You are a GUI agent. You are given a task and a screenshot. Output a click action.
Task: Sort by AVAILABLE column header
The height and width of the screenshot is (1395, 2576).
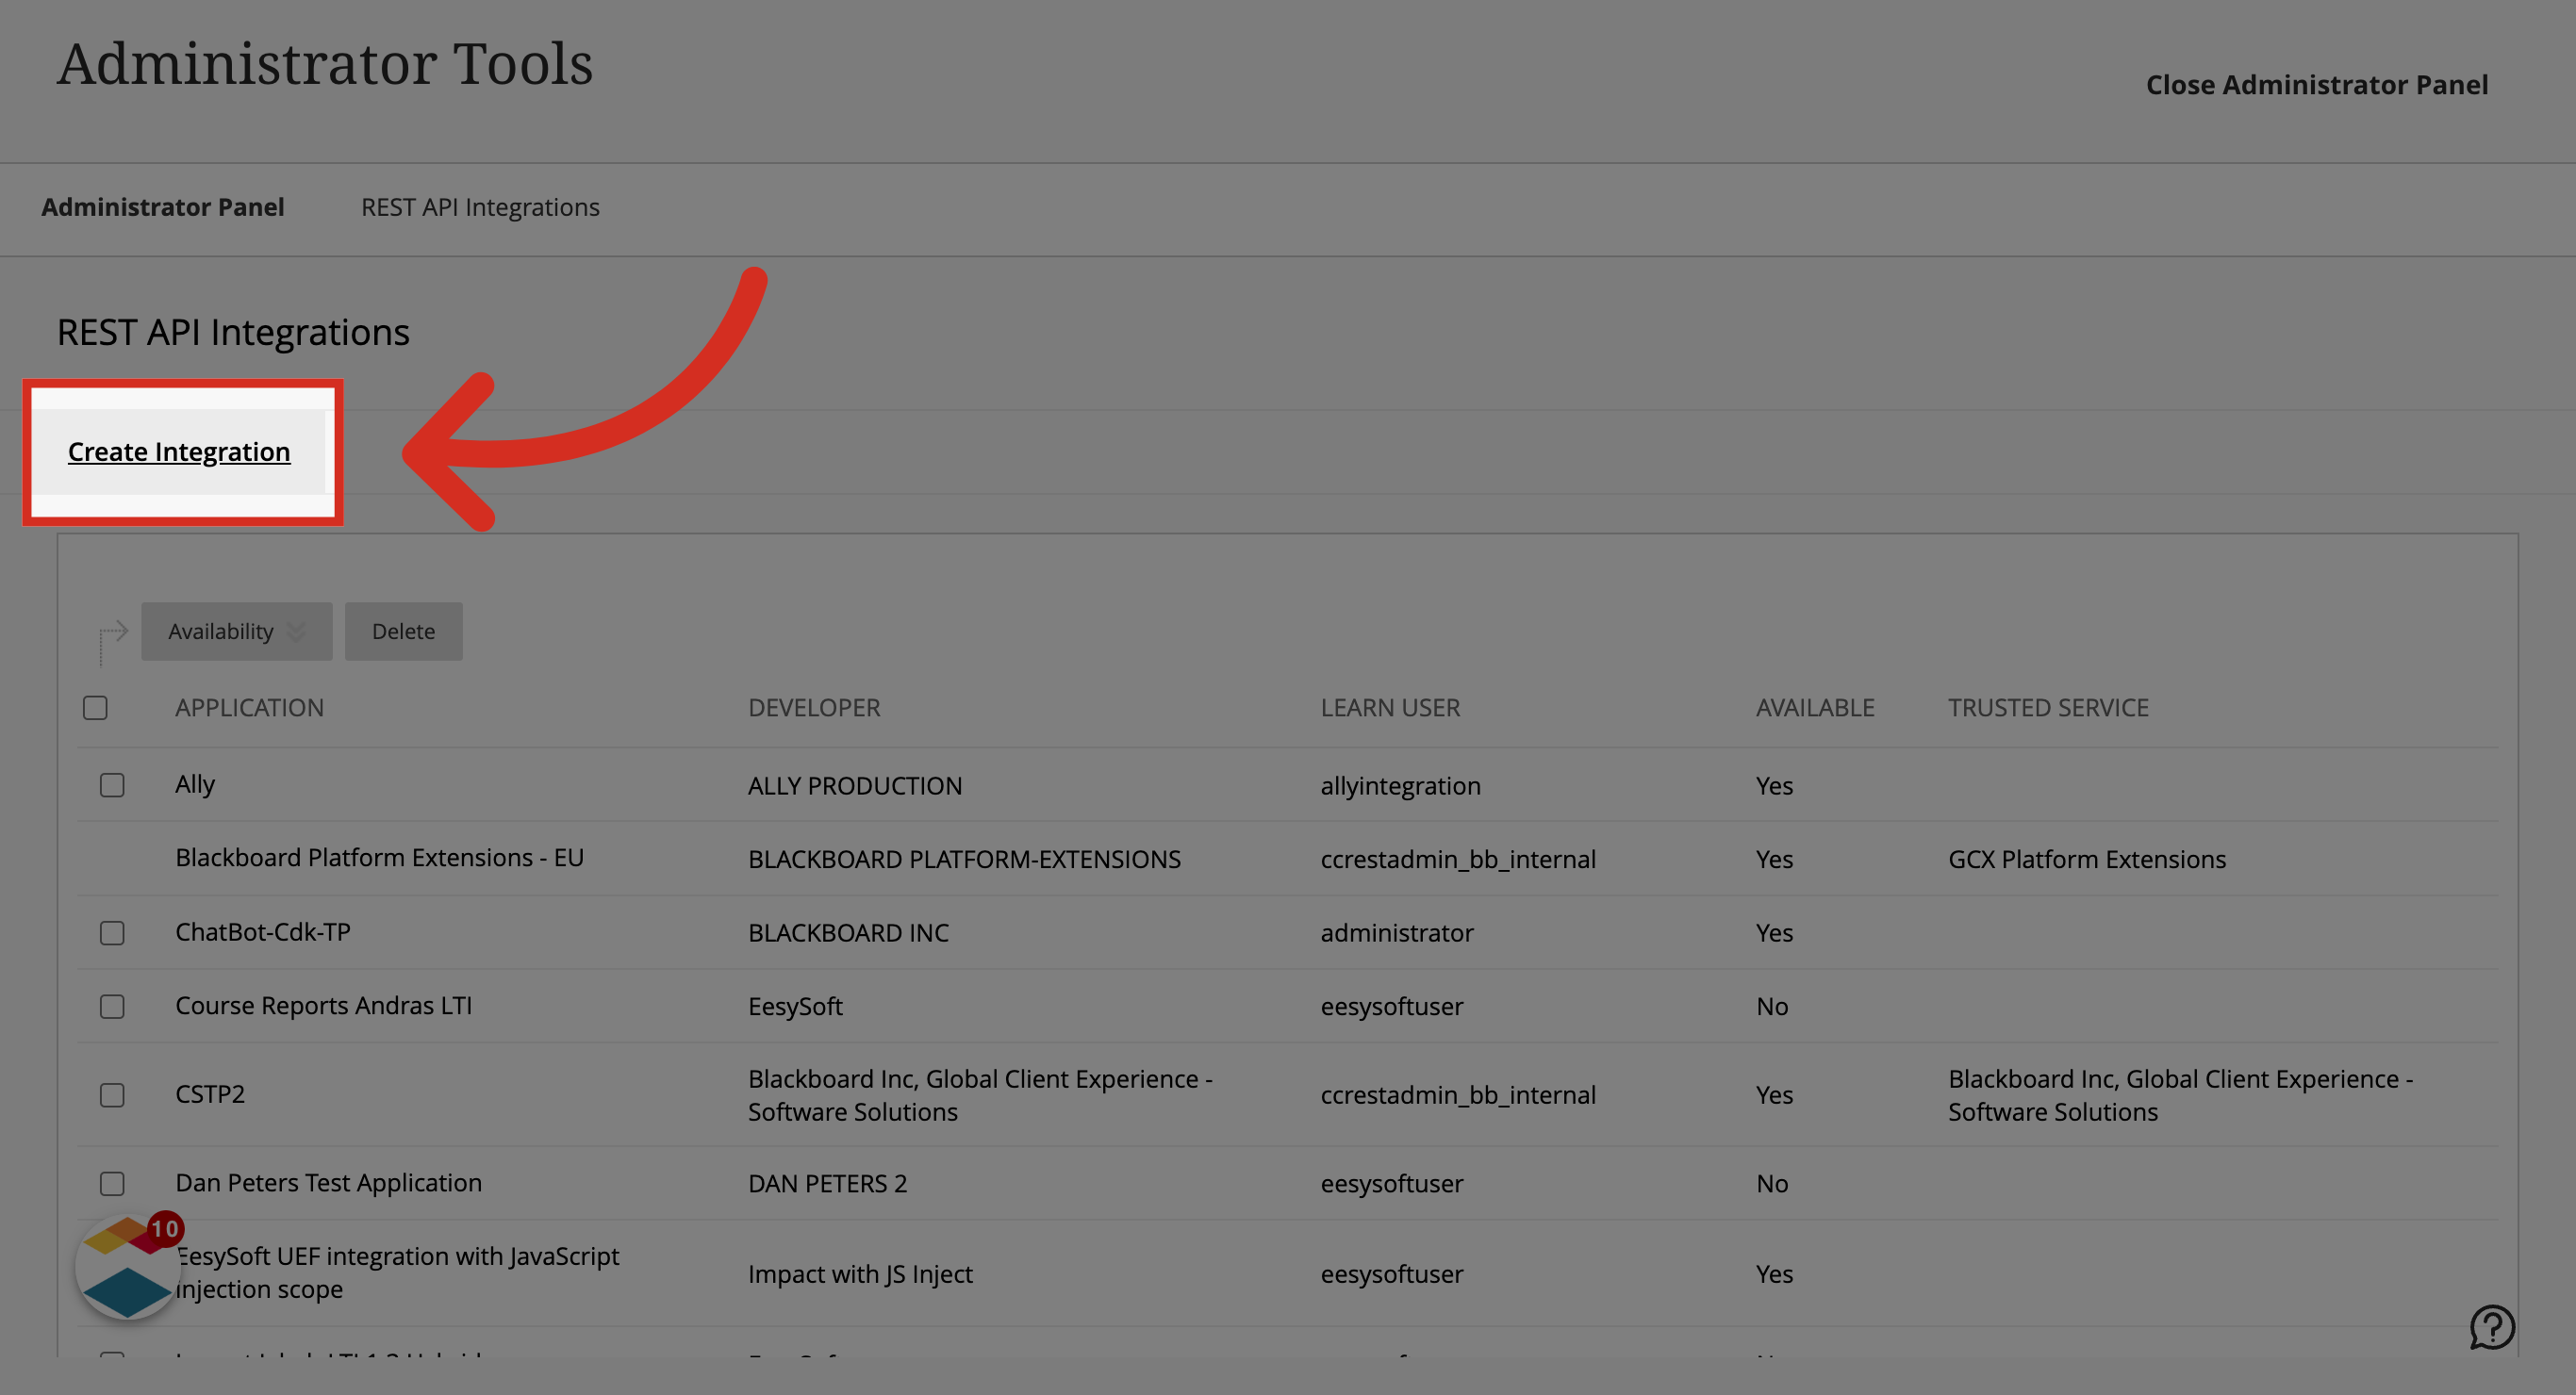pos(1815,708)
